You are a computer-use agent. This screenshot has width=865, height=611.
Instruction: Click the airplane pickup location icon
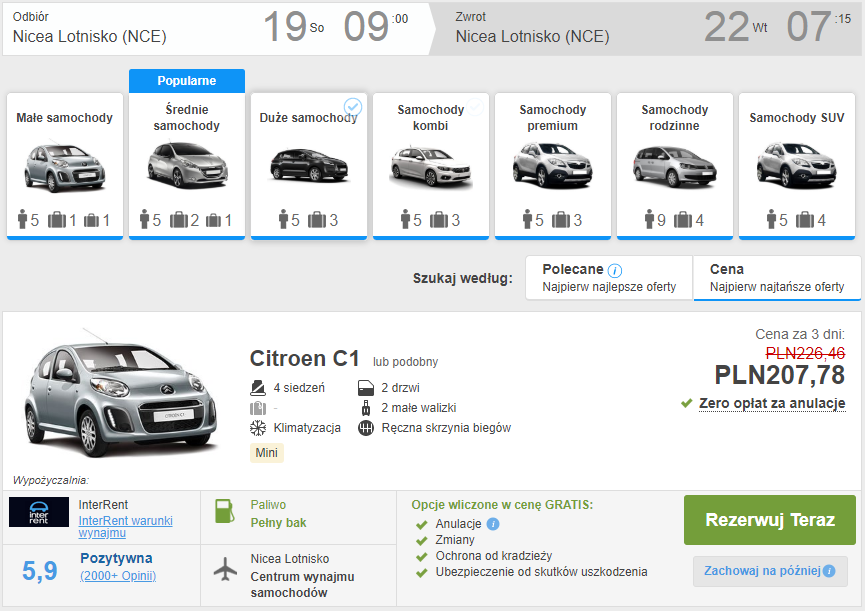point(228,568)
